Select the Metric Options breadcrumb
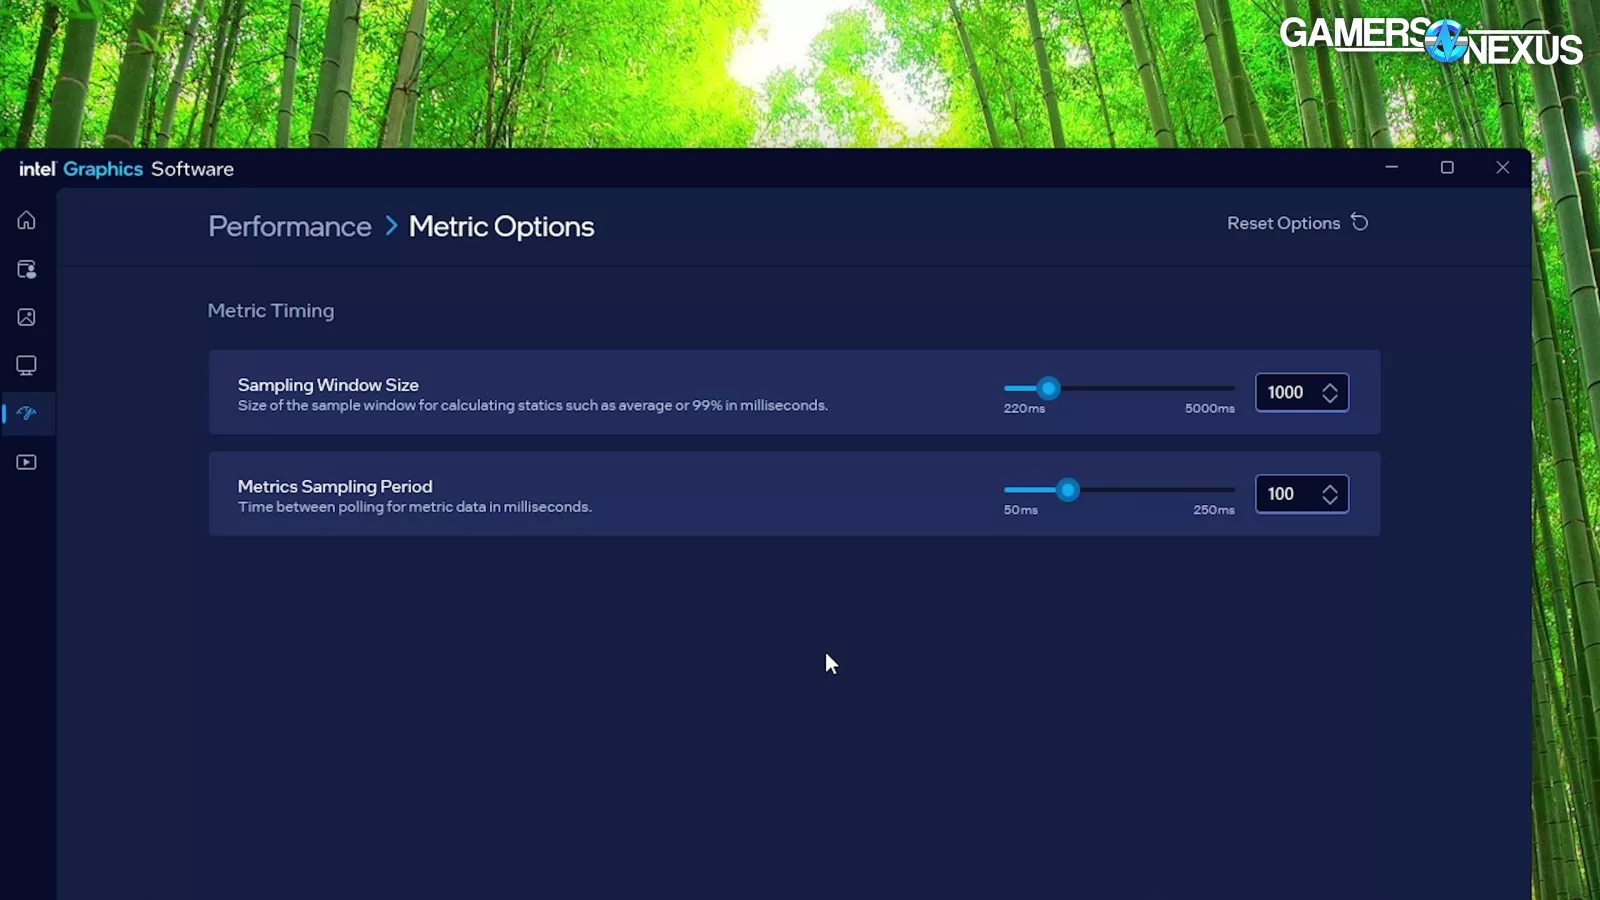1600x900 pixels. pos(501,227)
